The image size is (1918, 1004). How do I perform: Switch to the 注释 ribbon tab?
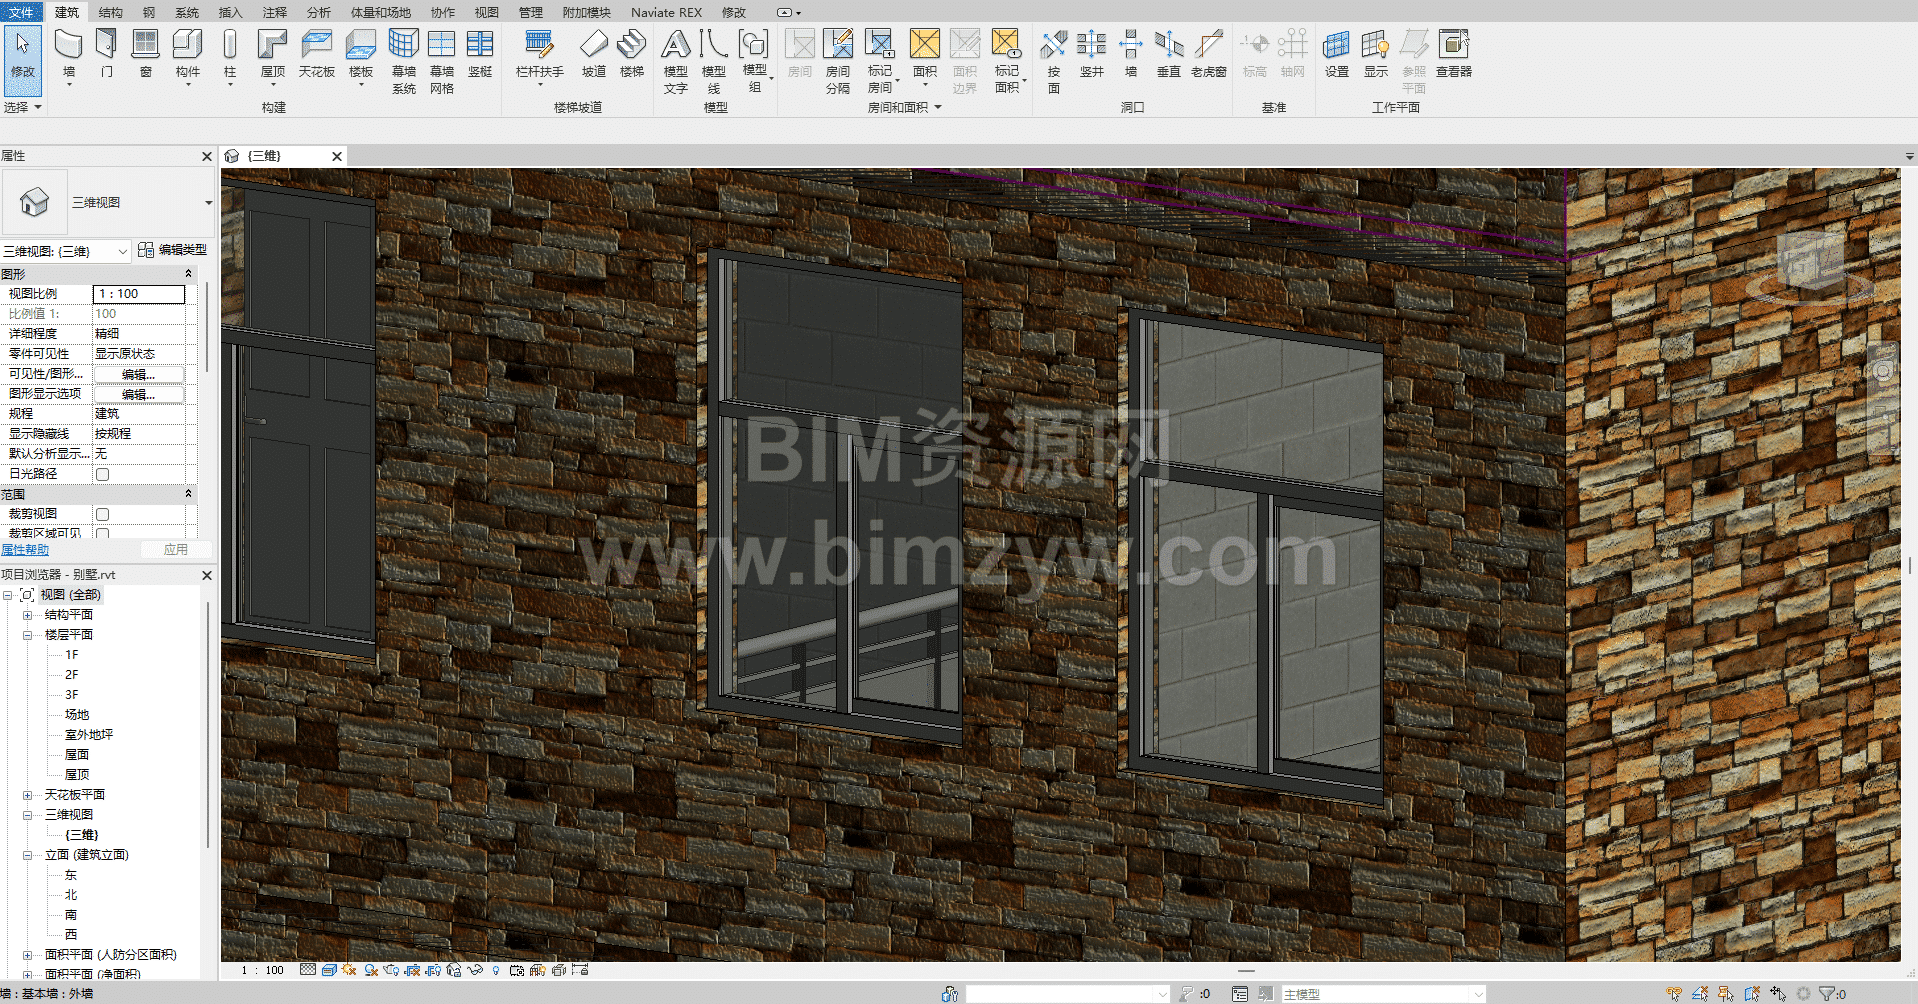274,12
